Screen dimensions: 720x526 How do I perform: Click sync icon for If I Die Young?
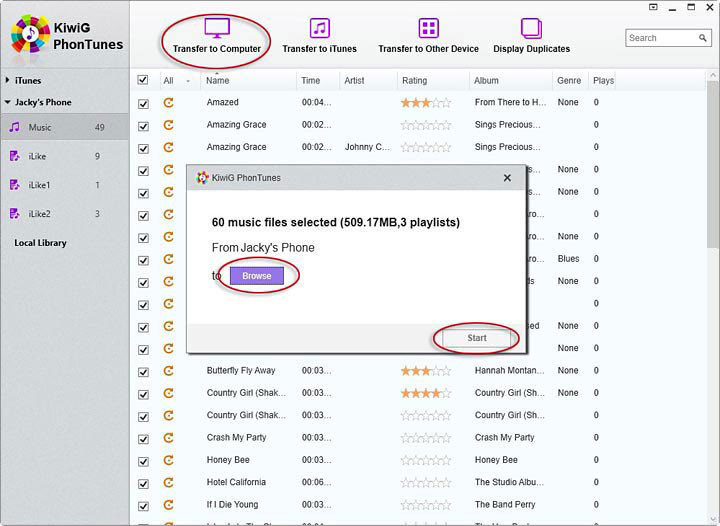[x=169, y=505]
